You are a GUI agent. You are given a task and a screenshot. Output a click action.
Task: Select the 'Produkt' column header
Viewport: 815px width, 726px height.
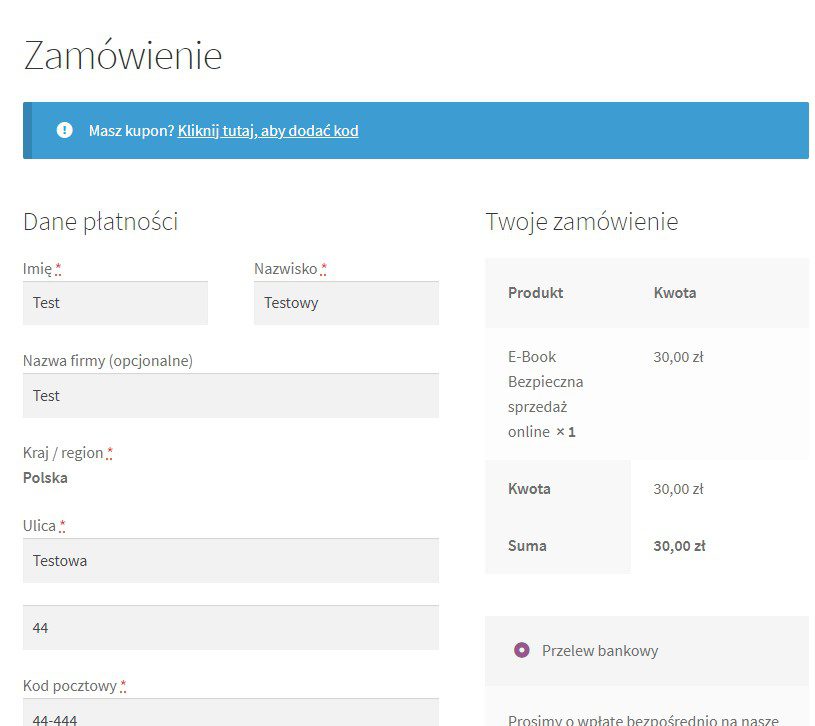(535, 293)
